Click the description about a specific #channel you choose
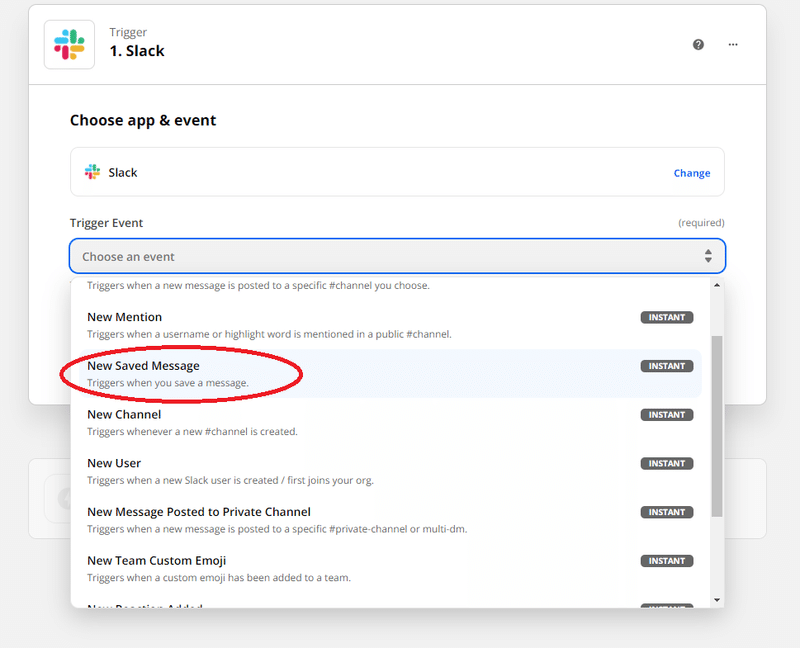Image resolution: width=800 pixels, height=648 pixels. pyautogui.click(x=258, y=285)
